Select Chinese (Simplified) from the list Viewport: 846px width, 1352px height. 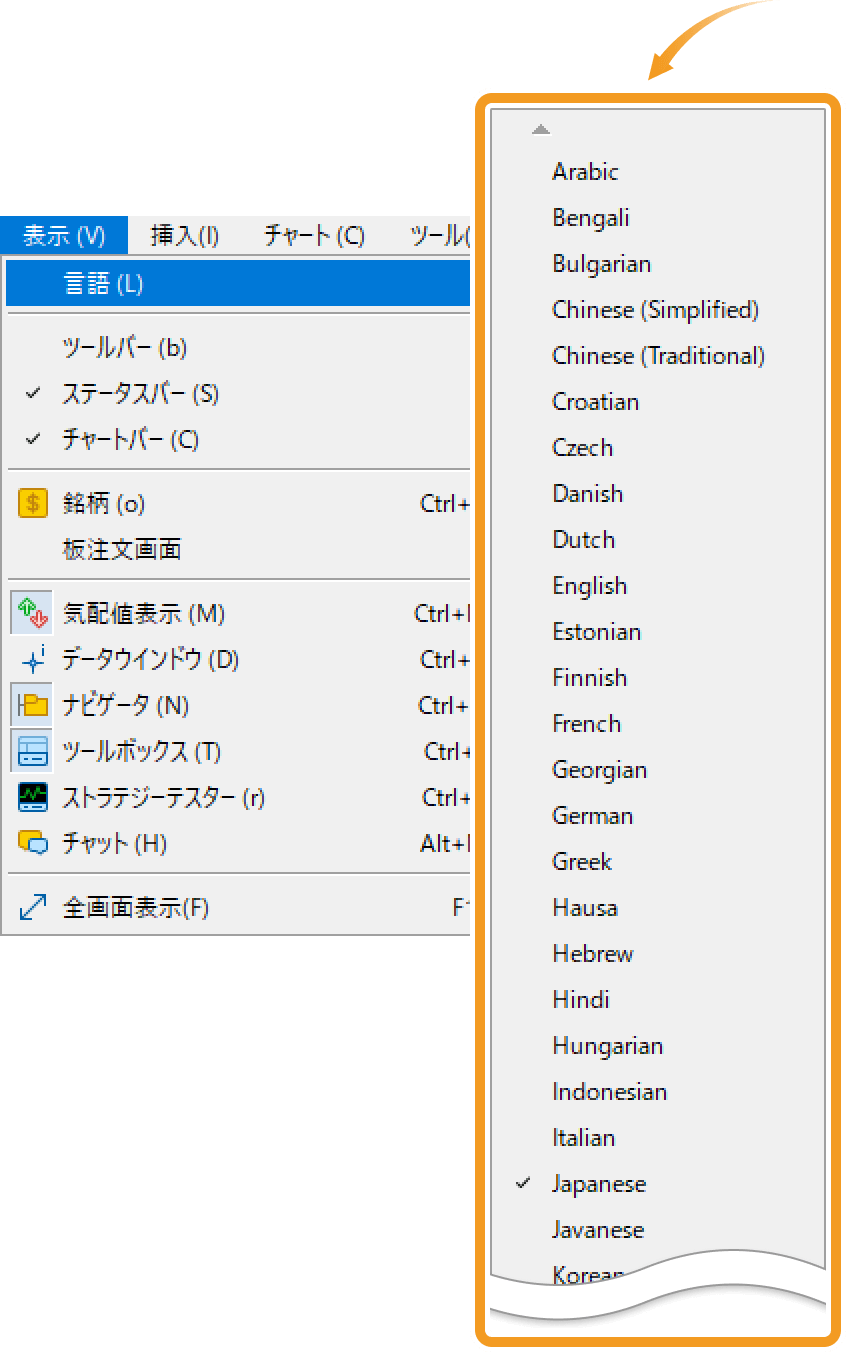tap(656, 310)
